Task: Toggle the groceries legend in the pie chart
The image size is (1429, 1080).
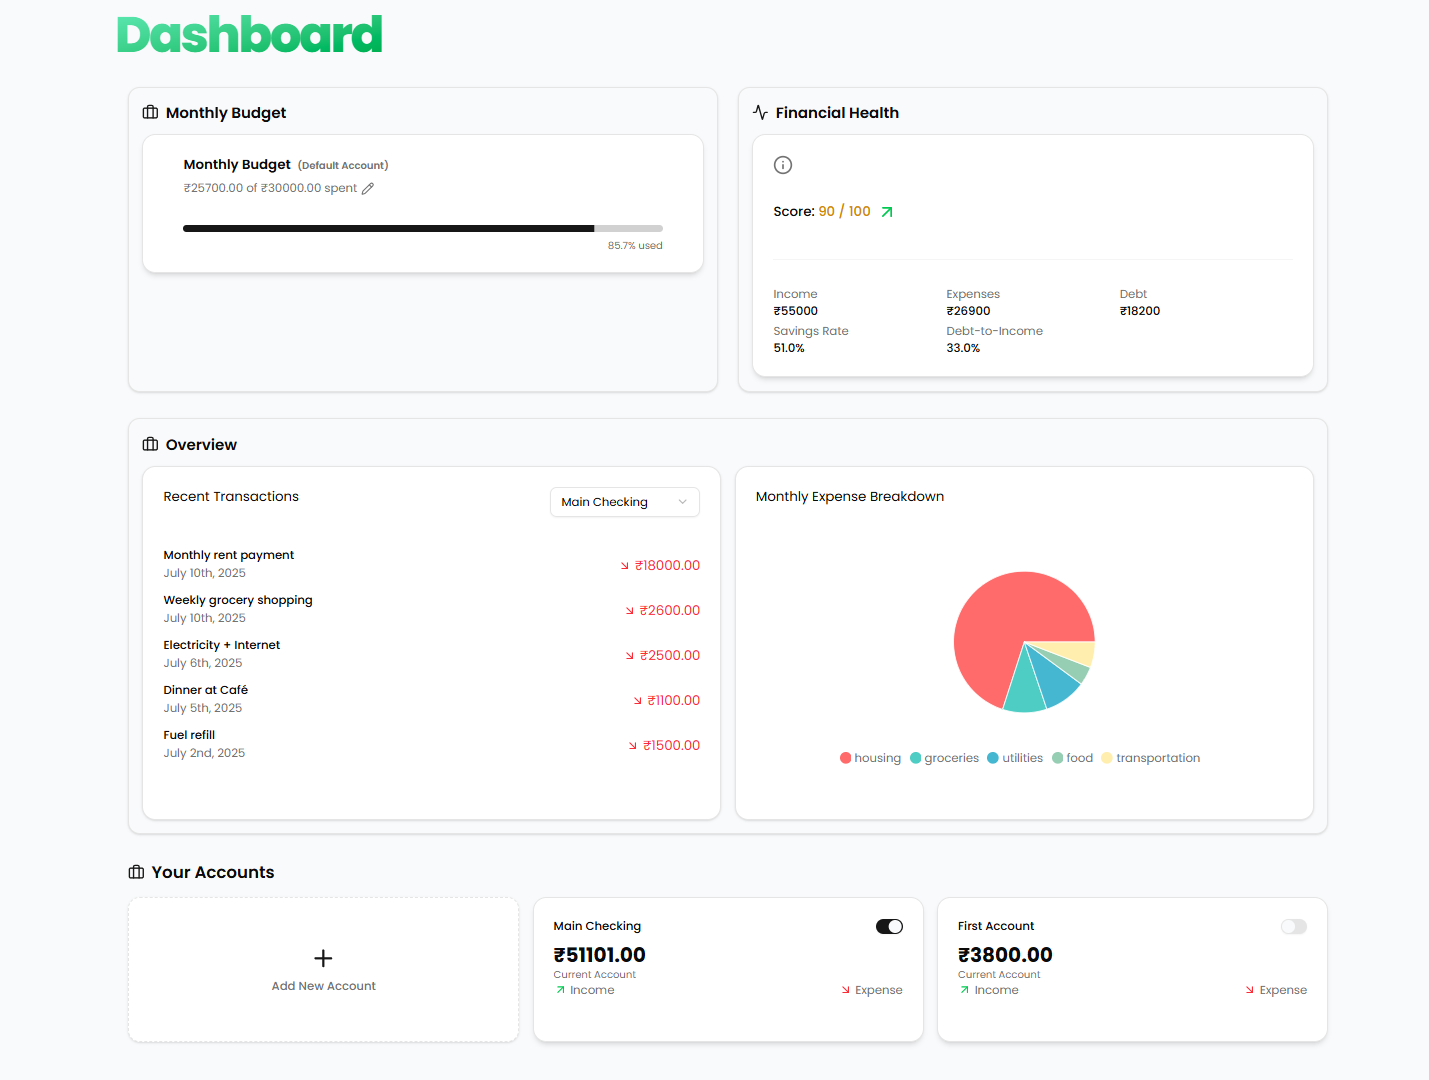Action: pos(944,757)
